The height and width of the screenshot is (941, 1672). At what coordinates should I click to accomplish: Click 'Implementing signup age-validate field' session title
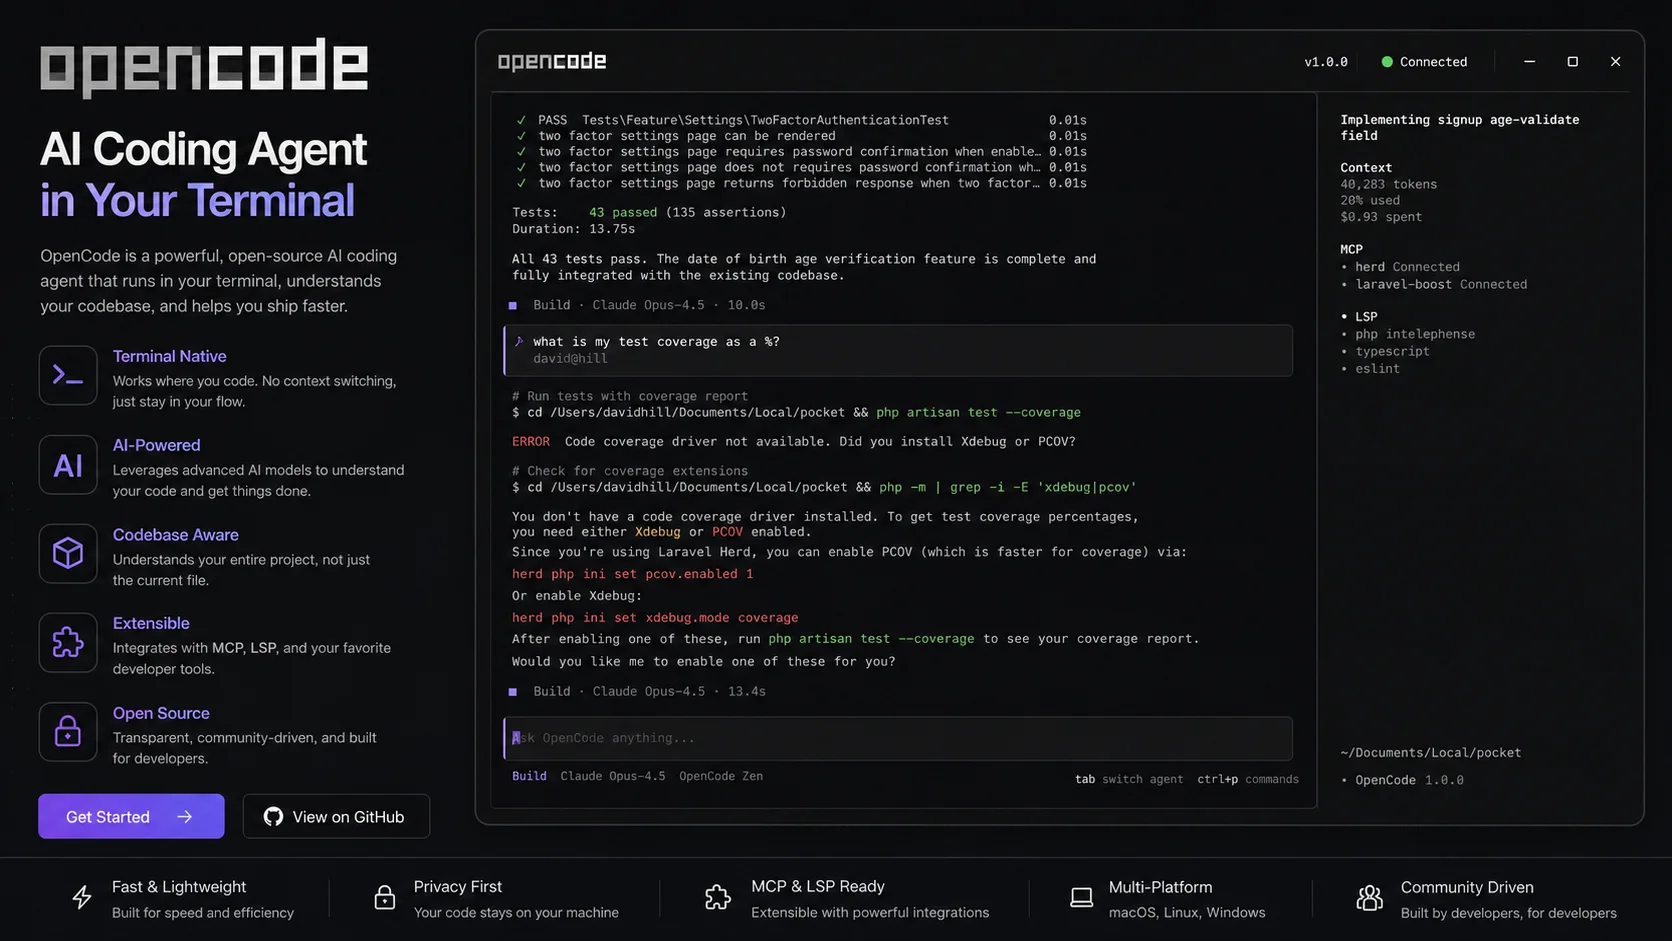[x=1459, y=127]
